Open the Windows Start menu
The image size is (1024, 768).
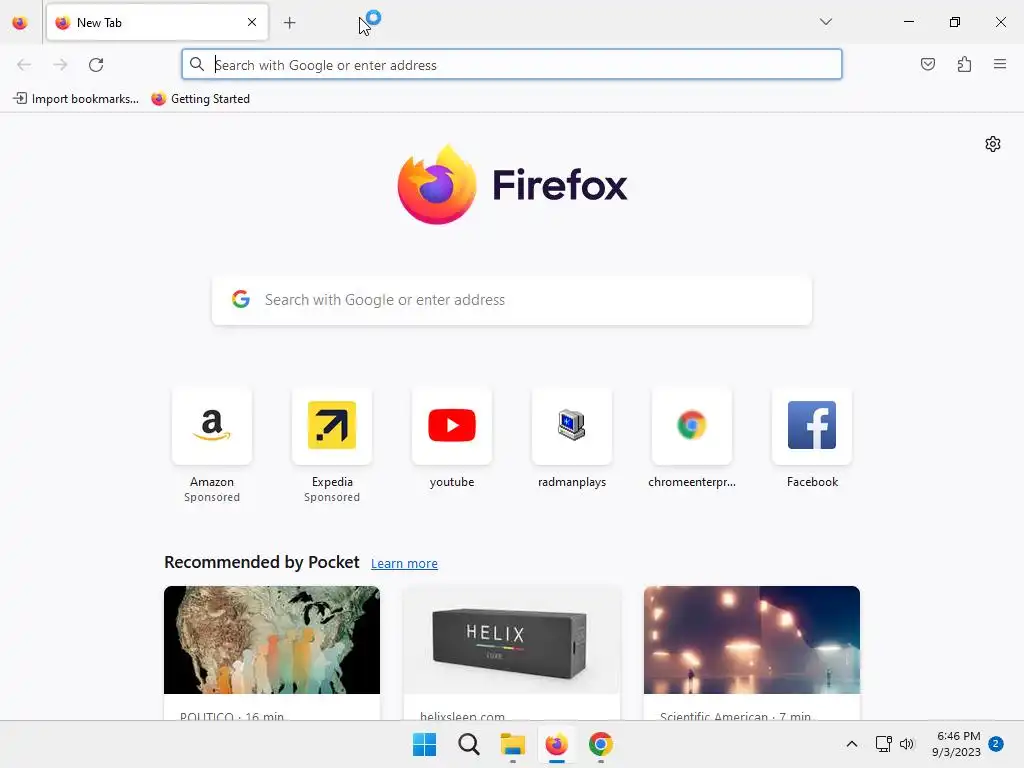tap(424, 744)
